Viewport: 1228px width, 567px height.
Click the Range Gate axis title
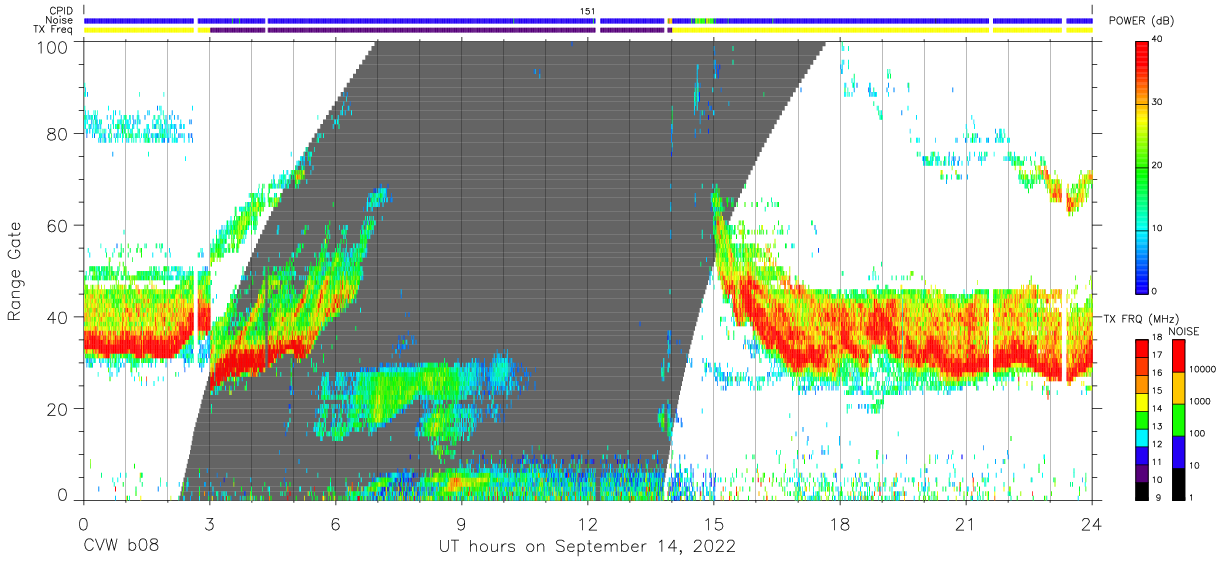[16, 272]
